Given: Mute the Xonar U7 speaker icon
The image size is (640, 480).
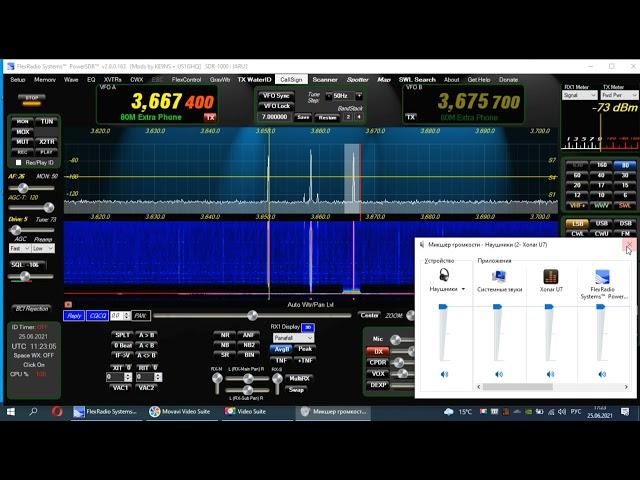Looking at the screenshot, I should tap(550, 374).
